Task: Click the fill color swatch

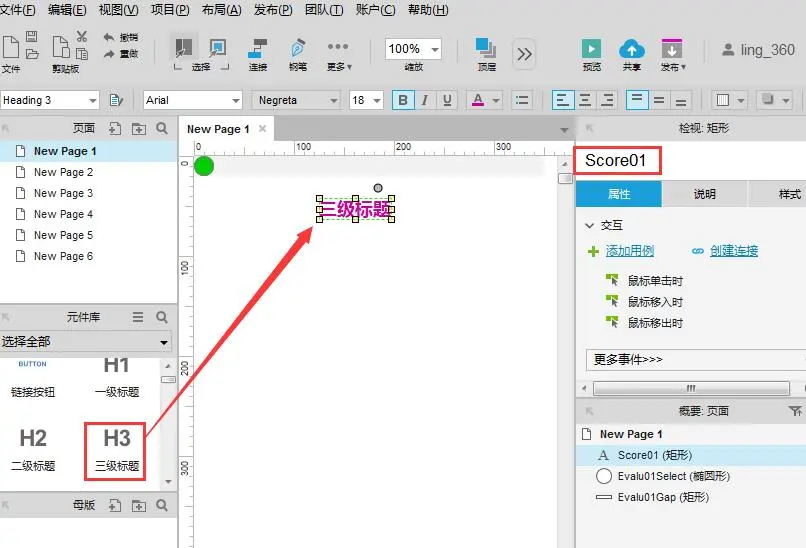Action: click(x=723, y=100)
